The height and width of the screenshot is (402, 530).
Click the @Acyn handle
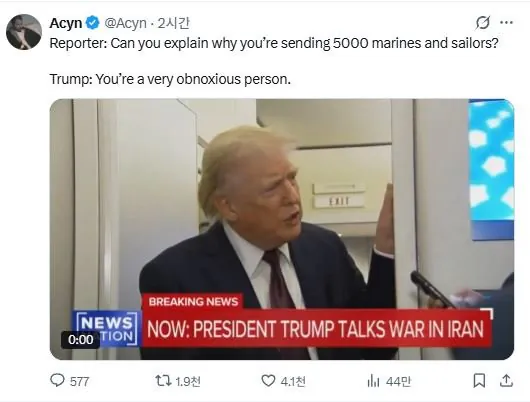(x=126, y=23)
